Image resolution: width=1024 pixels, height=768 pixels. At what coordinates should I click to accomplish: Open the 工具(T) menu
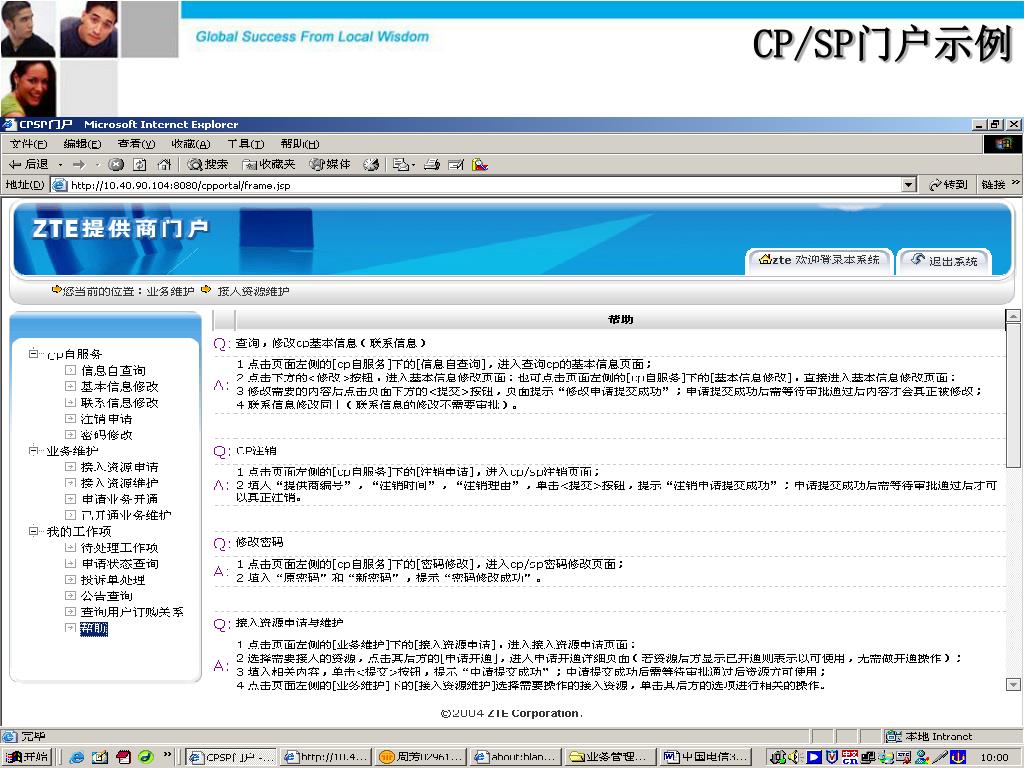click(x=246, y=144)
